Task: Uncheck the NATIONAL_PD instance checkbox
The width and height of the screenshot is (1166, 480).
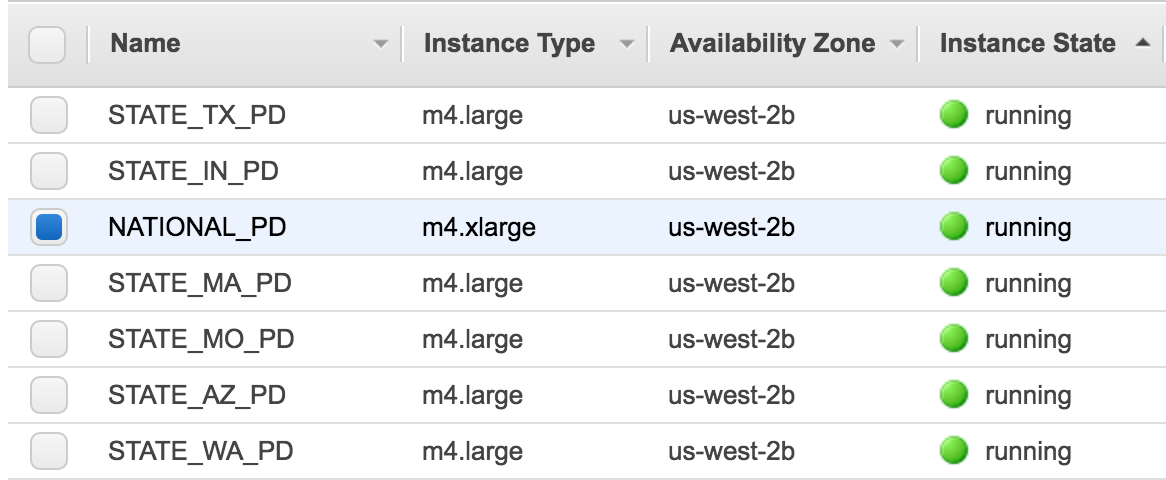Action: [49, 227]
